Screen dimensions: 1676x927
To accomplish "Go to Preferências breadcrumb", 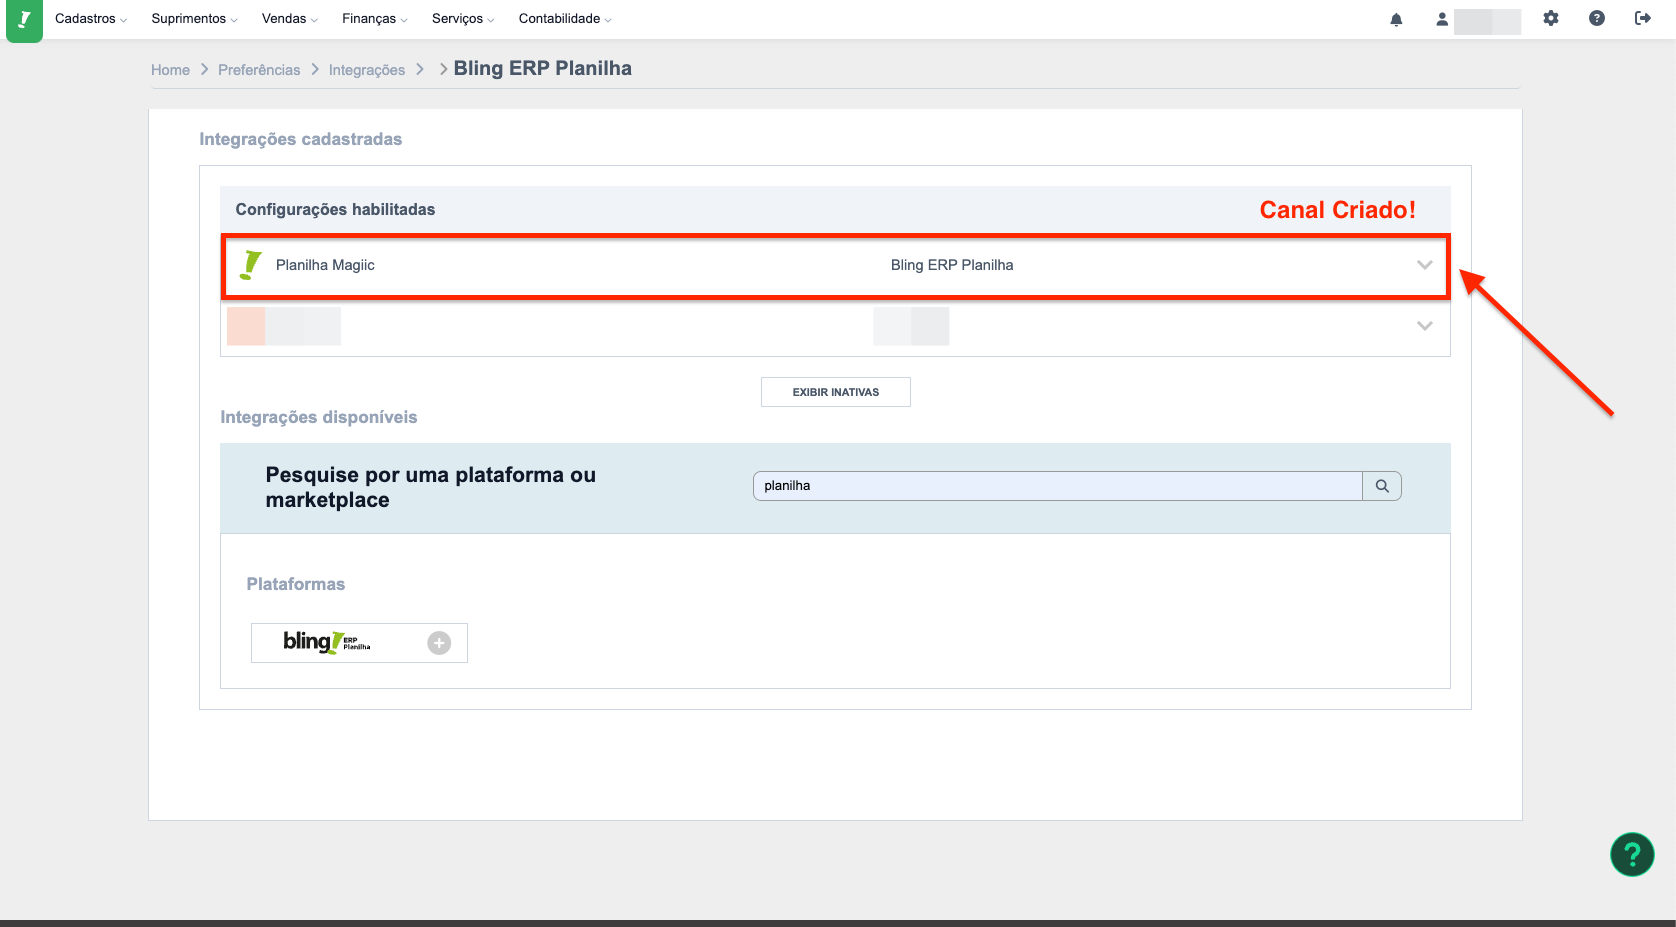I will click(259, 70).
